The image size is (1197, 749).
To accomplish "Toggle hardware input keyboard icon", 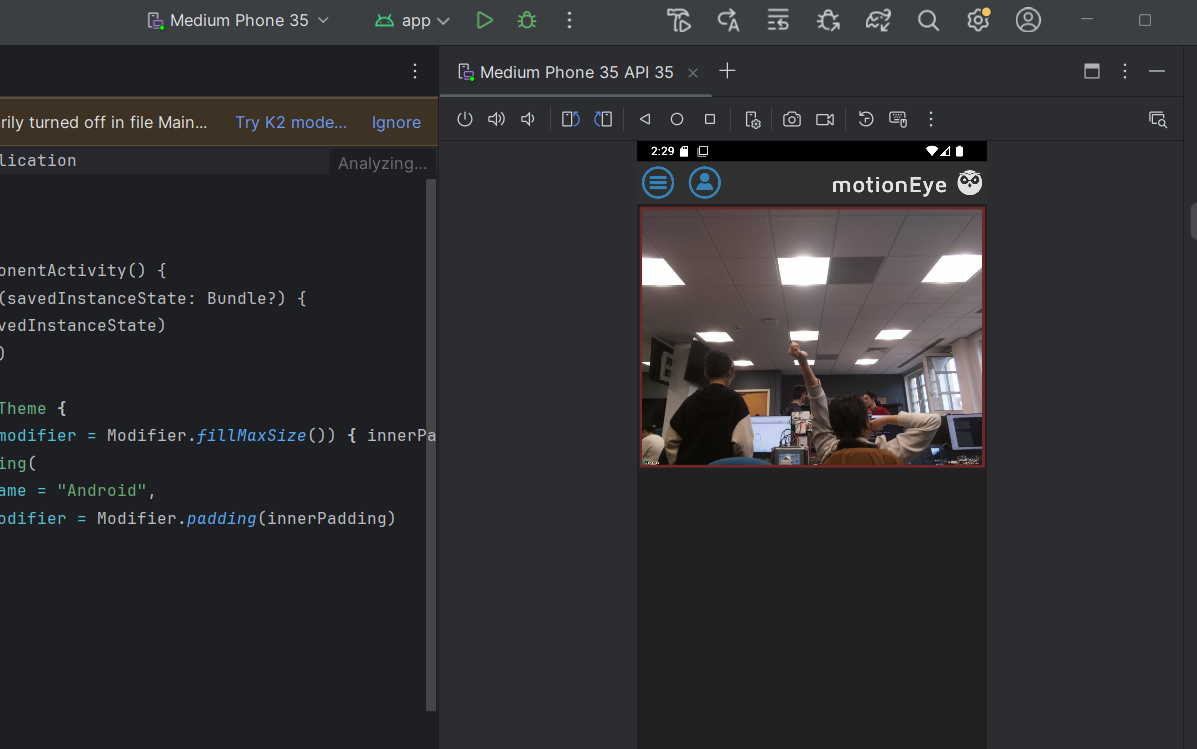I will click(899, 119).
